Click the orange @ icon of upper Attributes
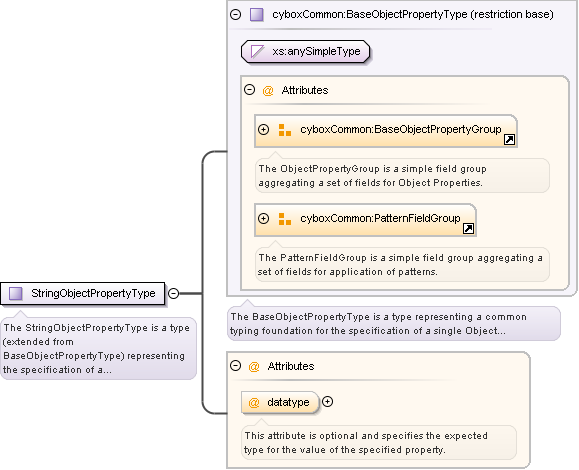This screenshot has width=579, height=470. tap(268, 90)
